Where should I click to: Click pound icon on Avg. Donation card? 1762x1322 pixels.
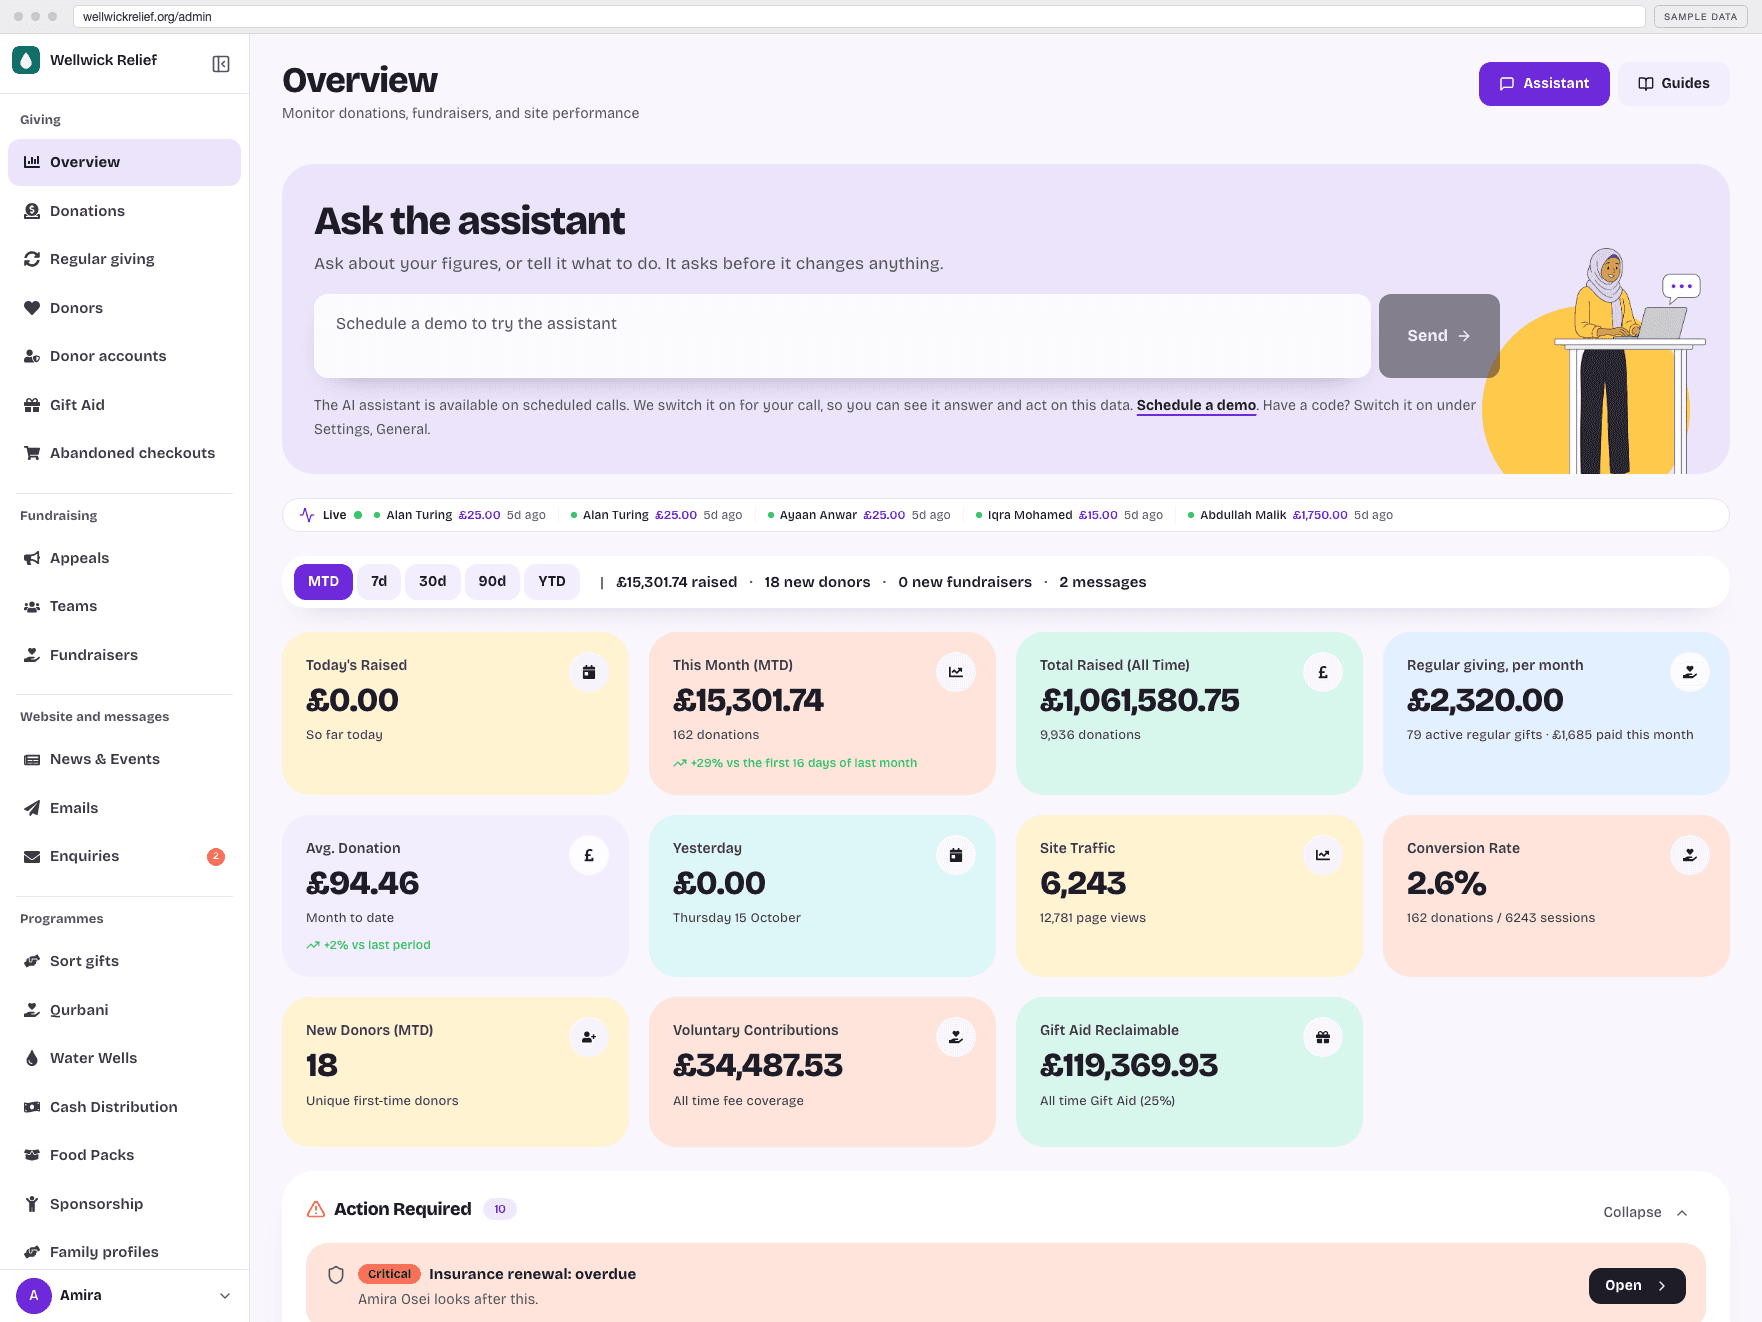tap(589, 855)
